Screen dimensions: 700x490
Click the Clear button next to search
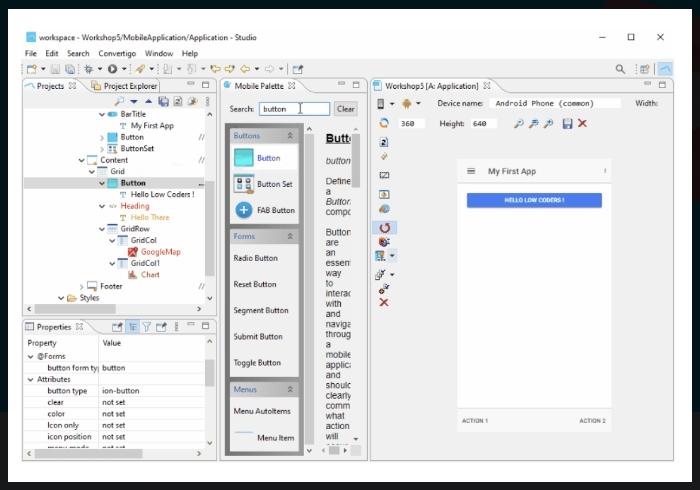click(x=345, y=109)
